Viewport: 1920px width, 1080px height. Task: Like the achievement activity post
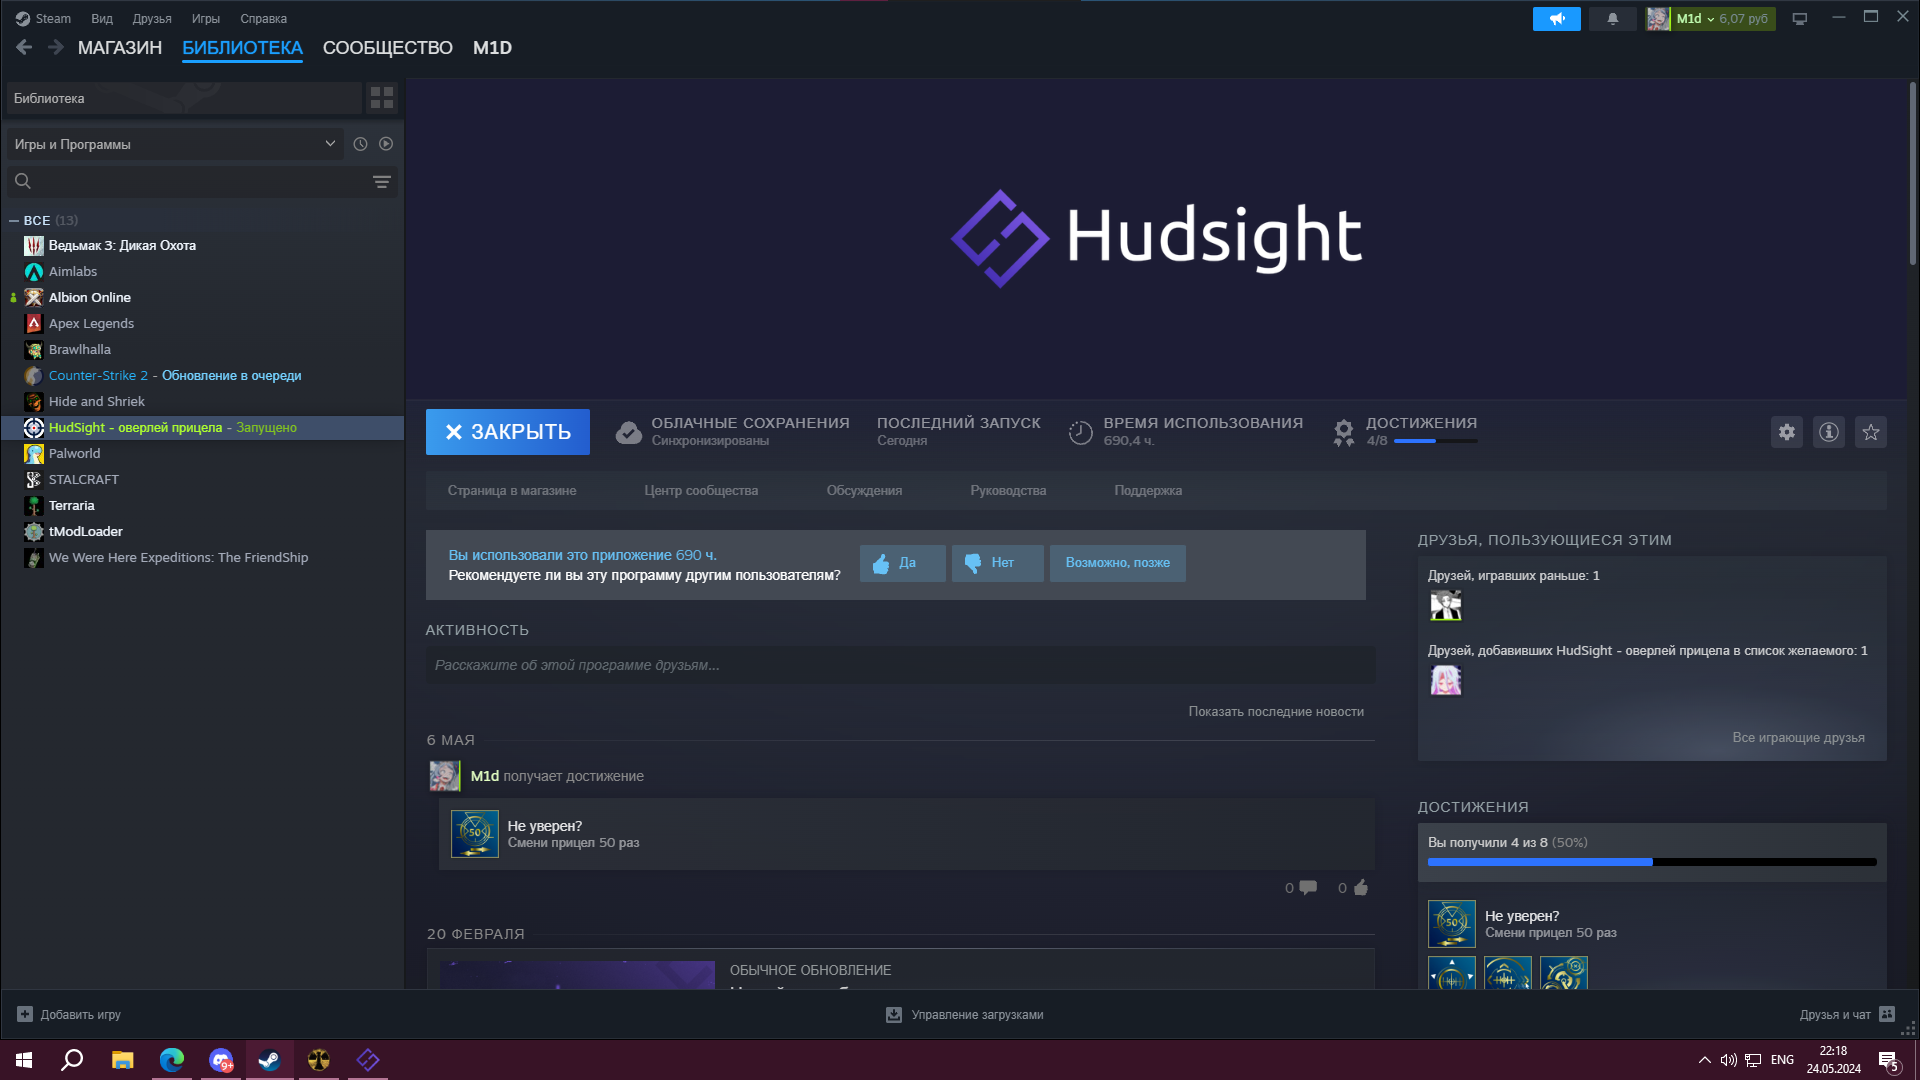(1361, 888)
